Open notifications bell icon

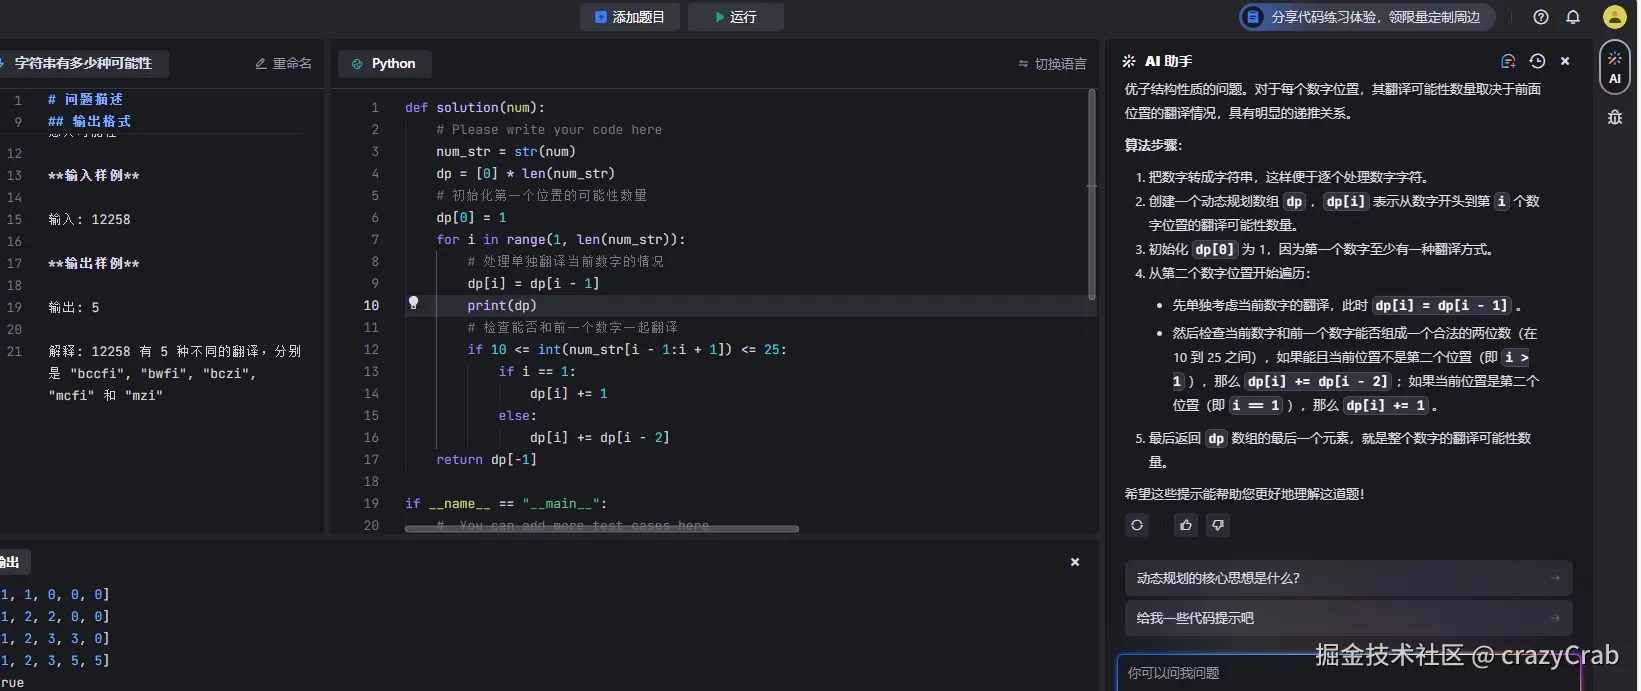[1573, 17]
